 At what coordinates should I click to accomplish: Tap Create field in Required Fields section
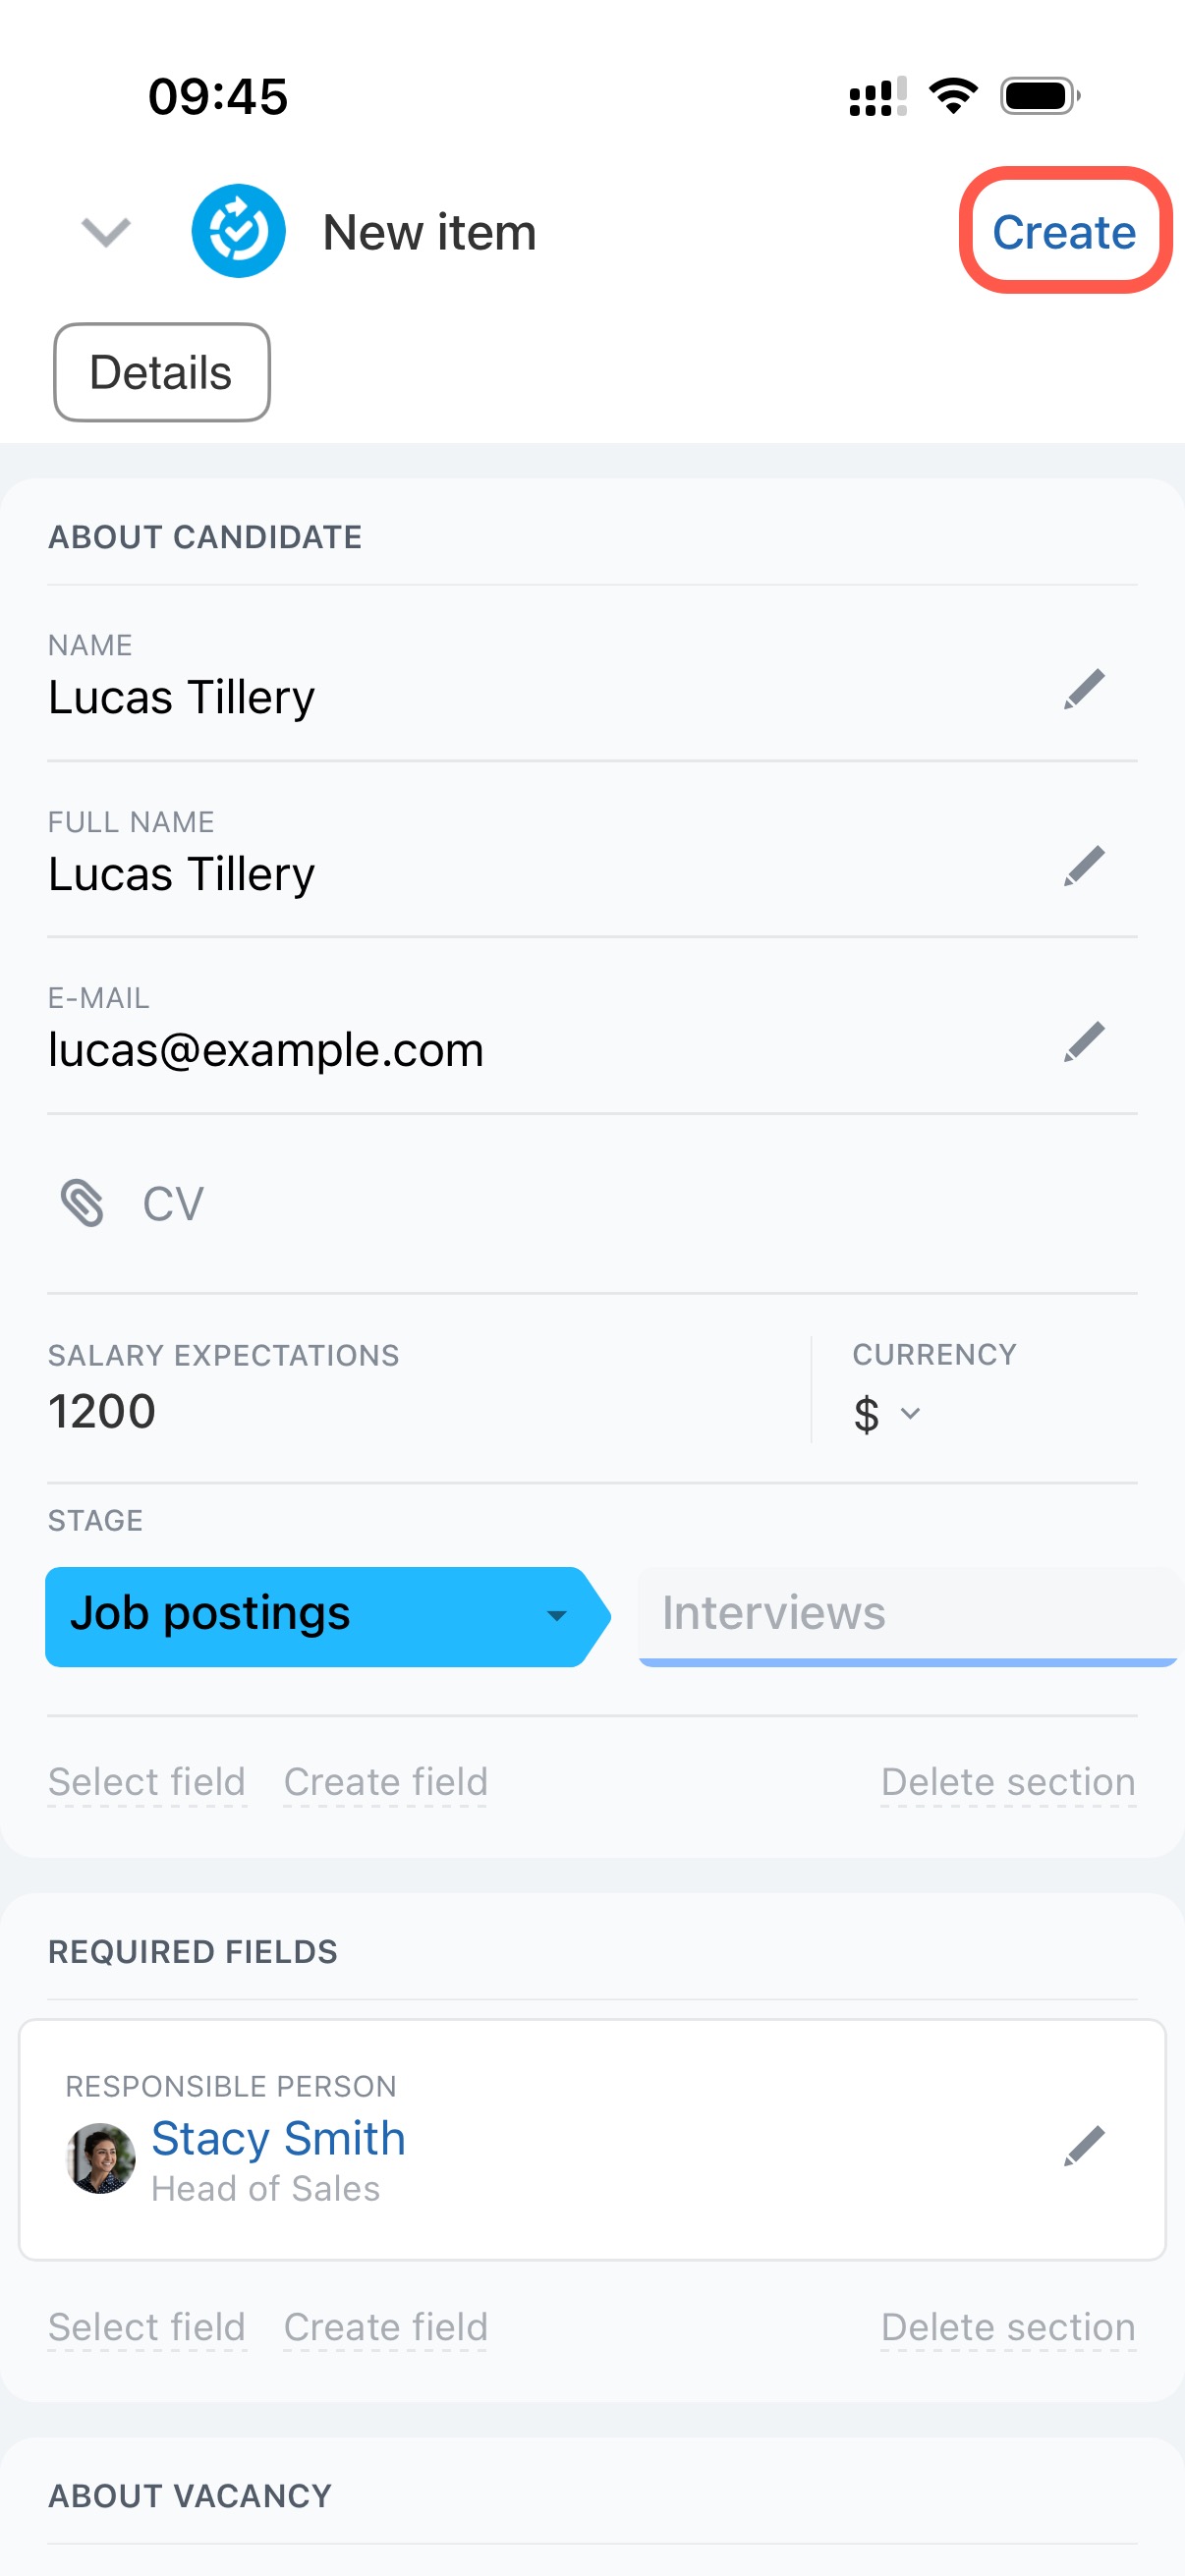(x=385, y=2327)
